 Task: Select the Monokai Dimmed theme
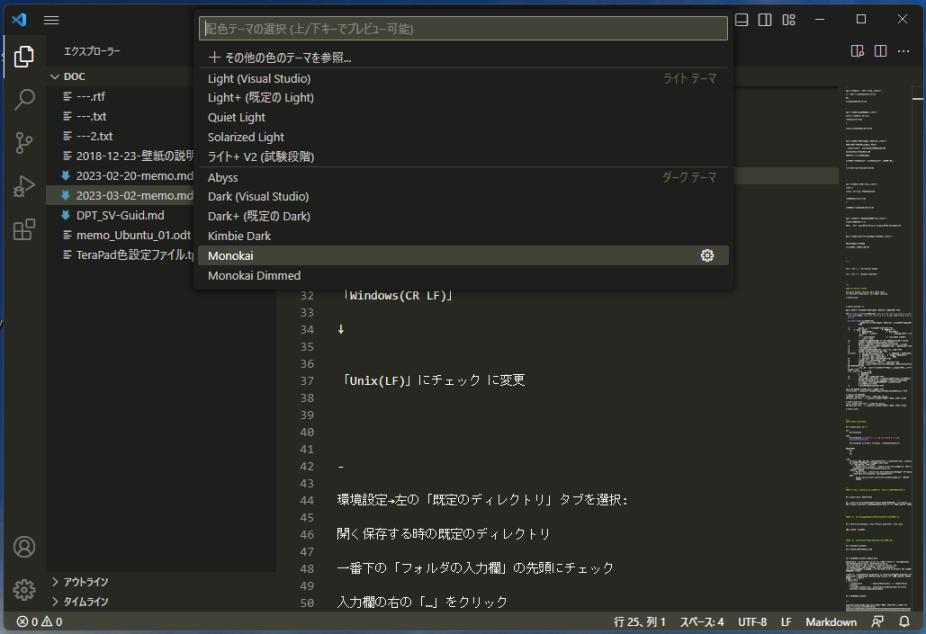463,275
